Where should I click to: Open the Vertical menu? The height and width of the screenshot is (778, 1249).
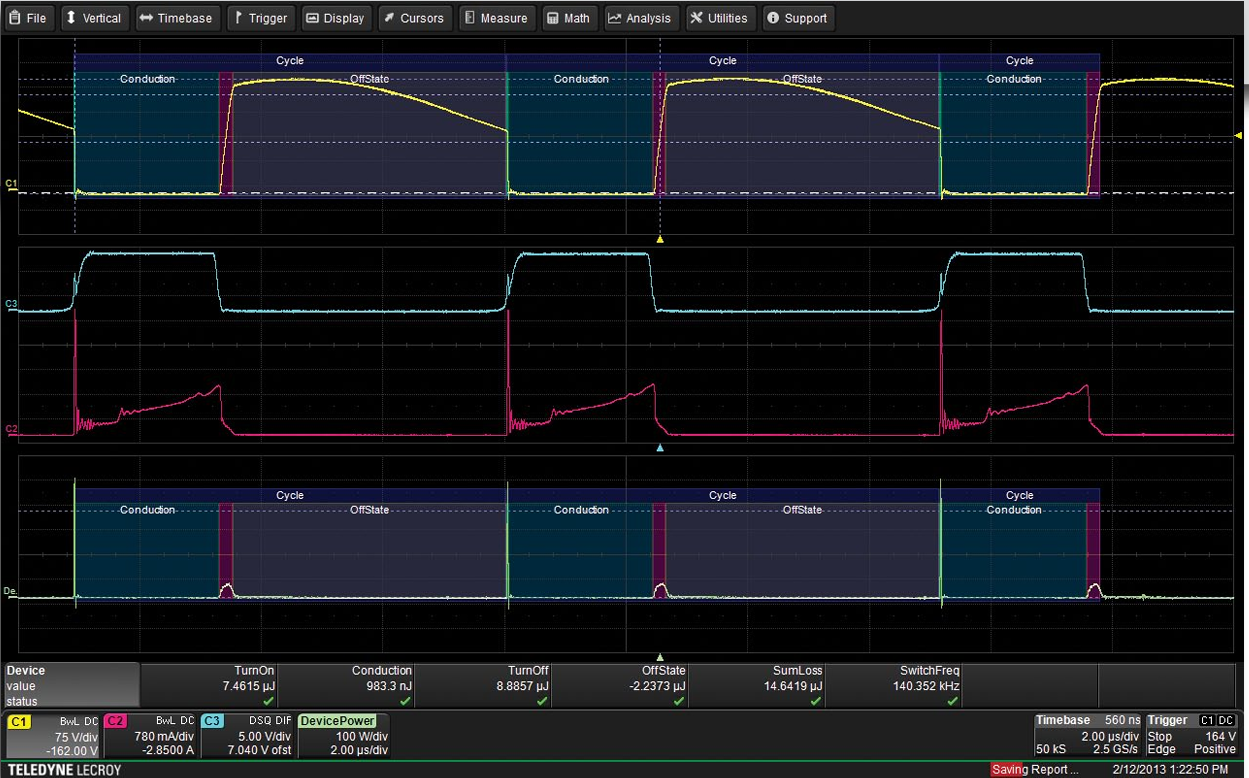click(93, 18)
